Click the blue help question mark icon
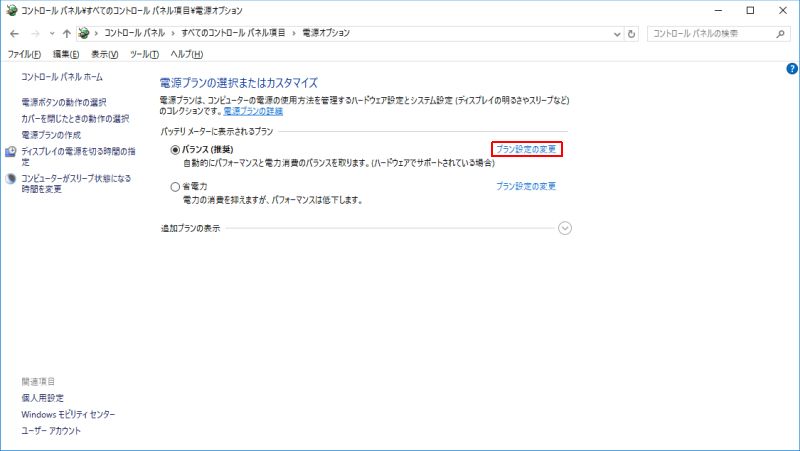The width and height of the screenshot is (800, 451). click(x=792, y=68)
